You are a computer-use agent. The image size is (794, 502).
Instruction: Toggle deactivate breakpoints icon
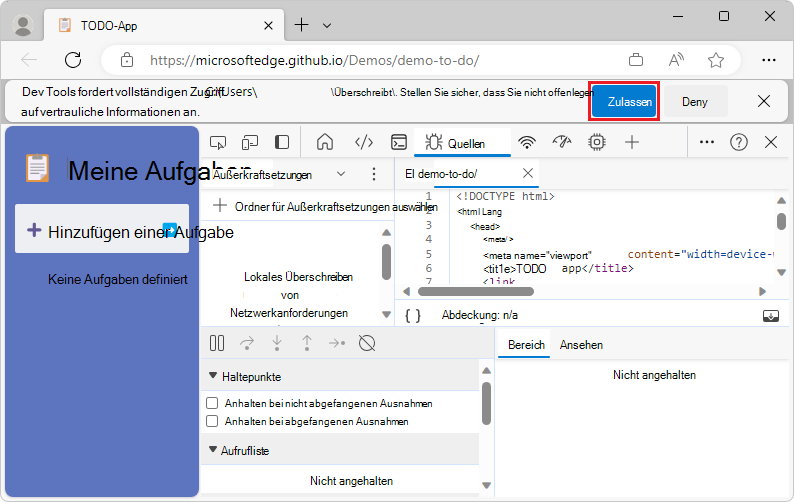pyautogui.click(x=367, y=343)
